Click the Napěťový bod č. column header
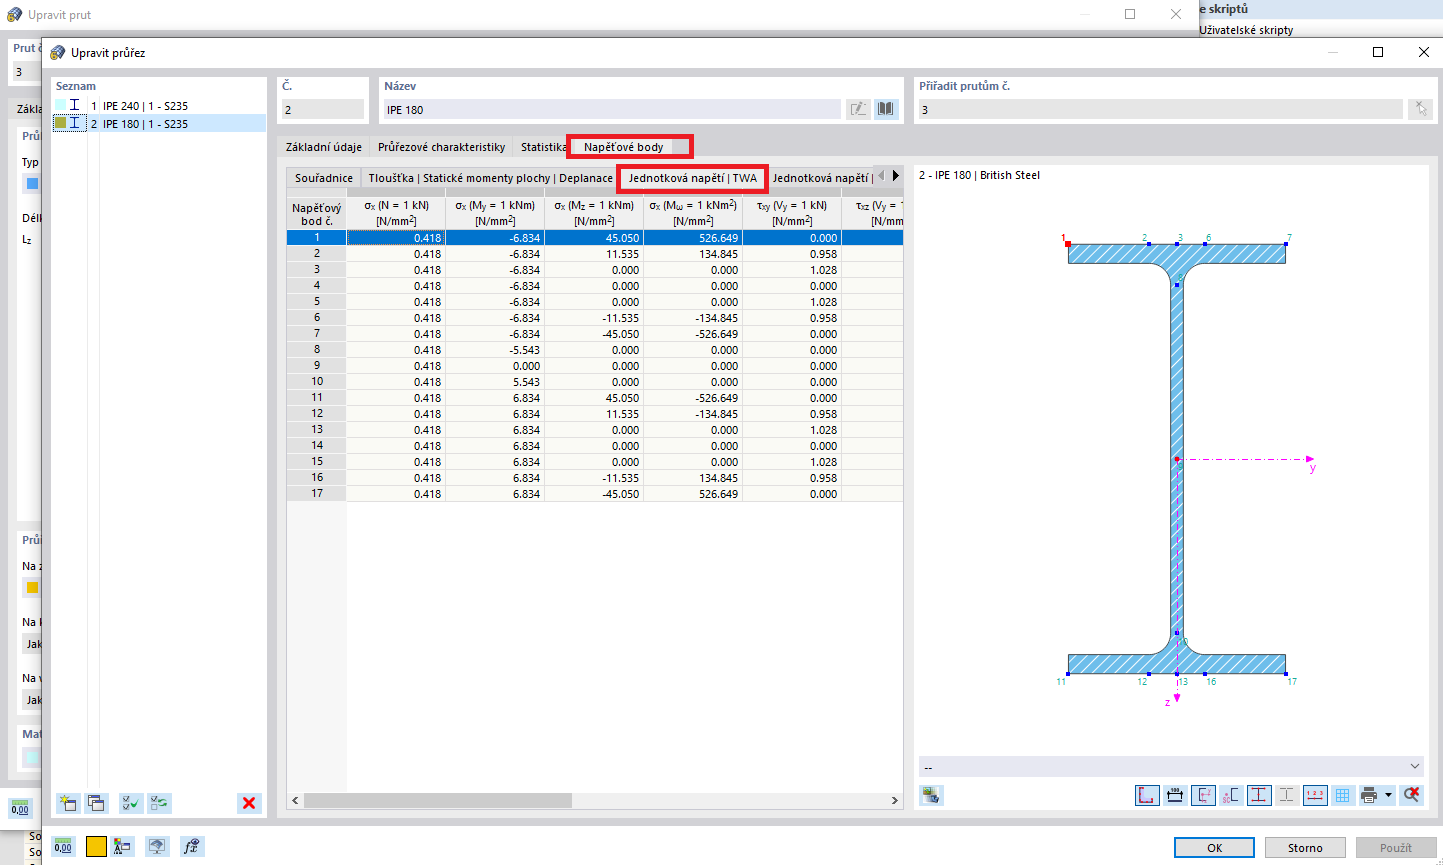 [x=317, y=214]
